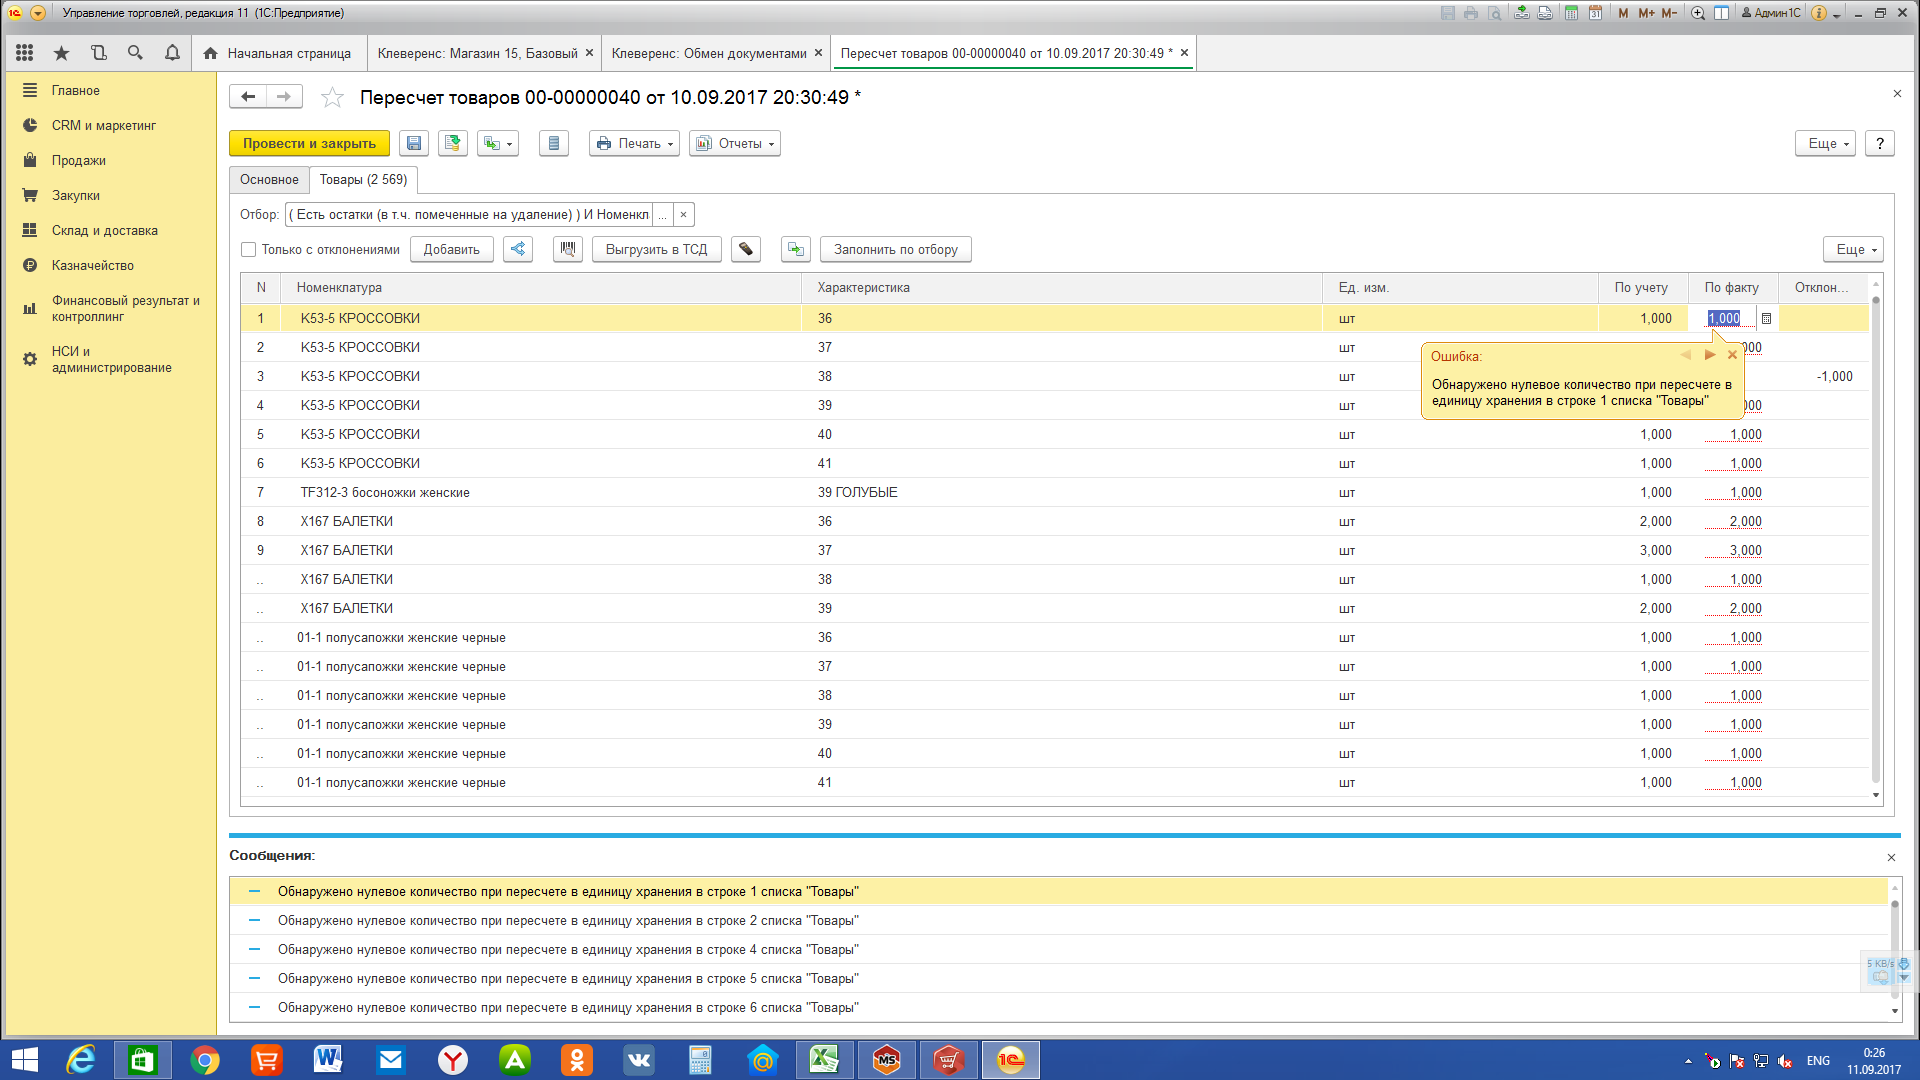Click the zoom scale magnifier icon
1920x1080 pixels.
point(1698,13)
